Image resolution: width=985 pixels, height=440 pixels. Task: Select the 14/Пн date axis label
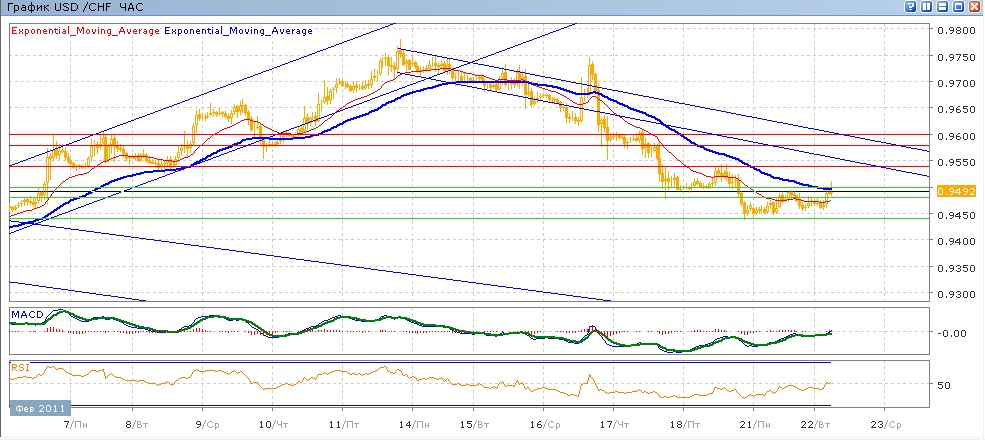[x=415, y=424]
